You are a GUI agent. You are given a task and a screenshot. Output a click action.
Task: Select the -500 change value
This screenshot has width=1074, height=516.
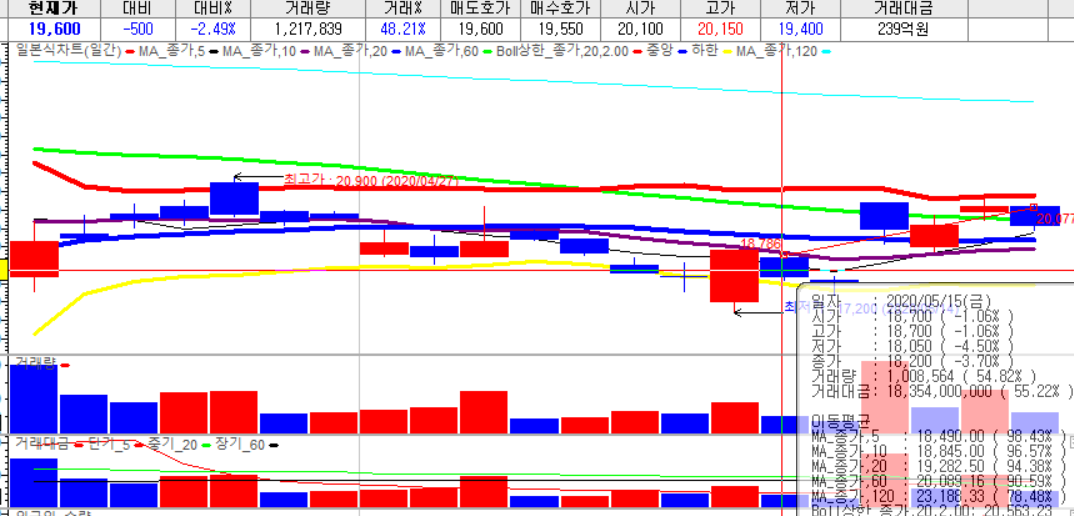(138, 29)
